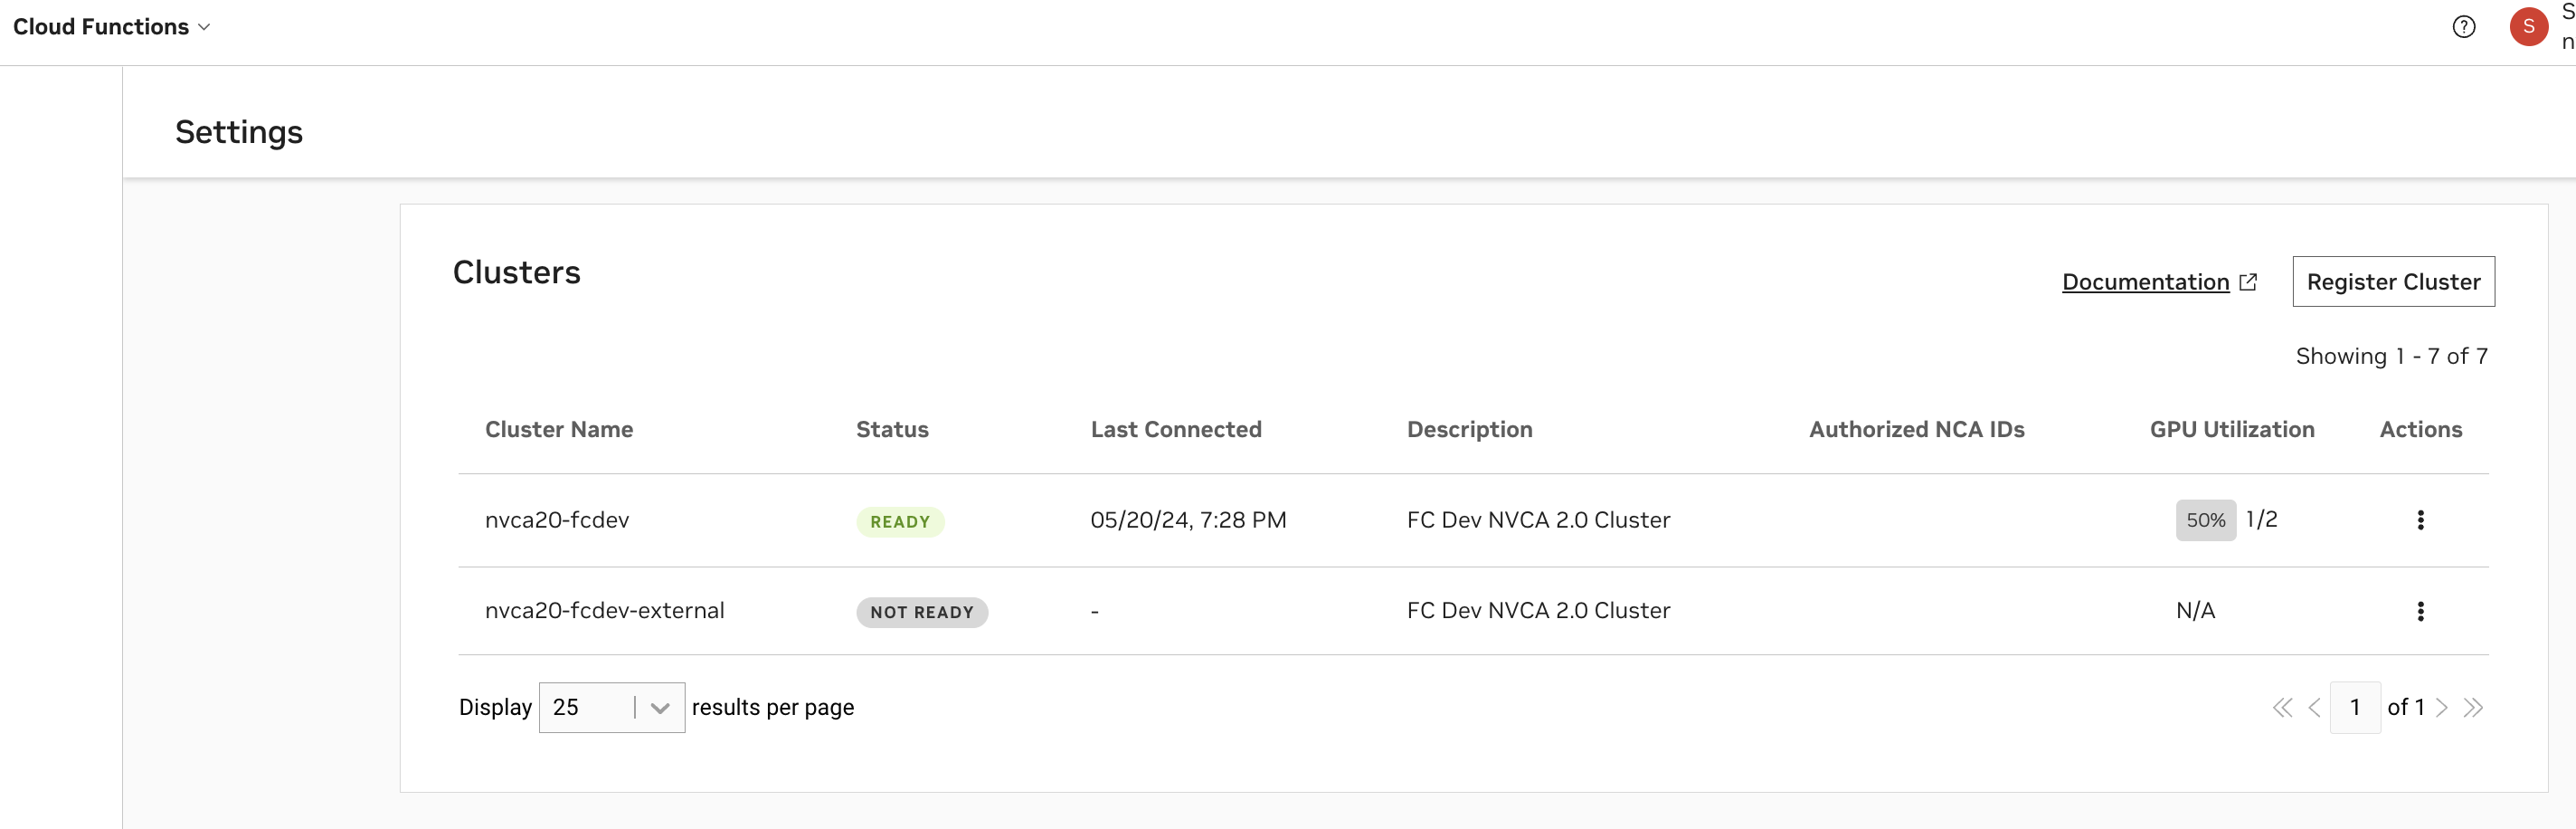The image size is (2576, 829).
Task: Go to previous page arrow
Action: [2314, 708]
